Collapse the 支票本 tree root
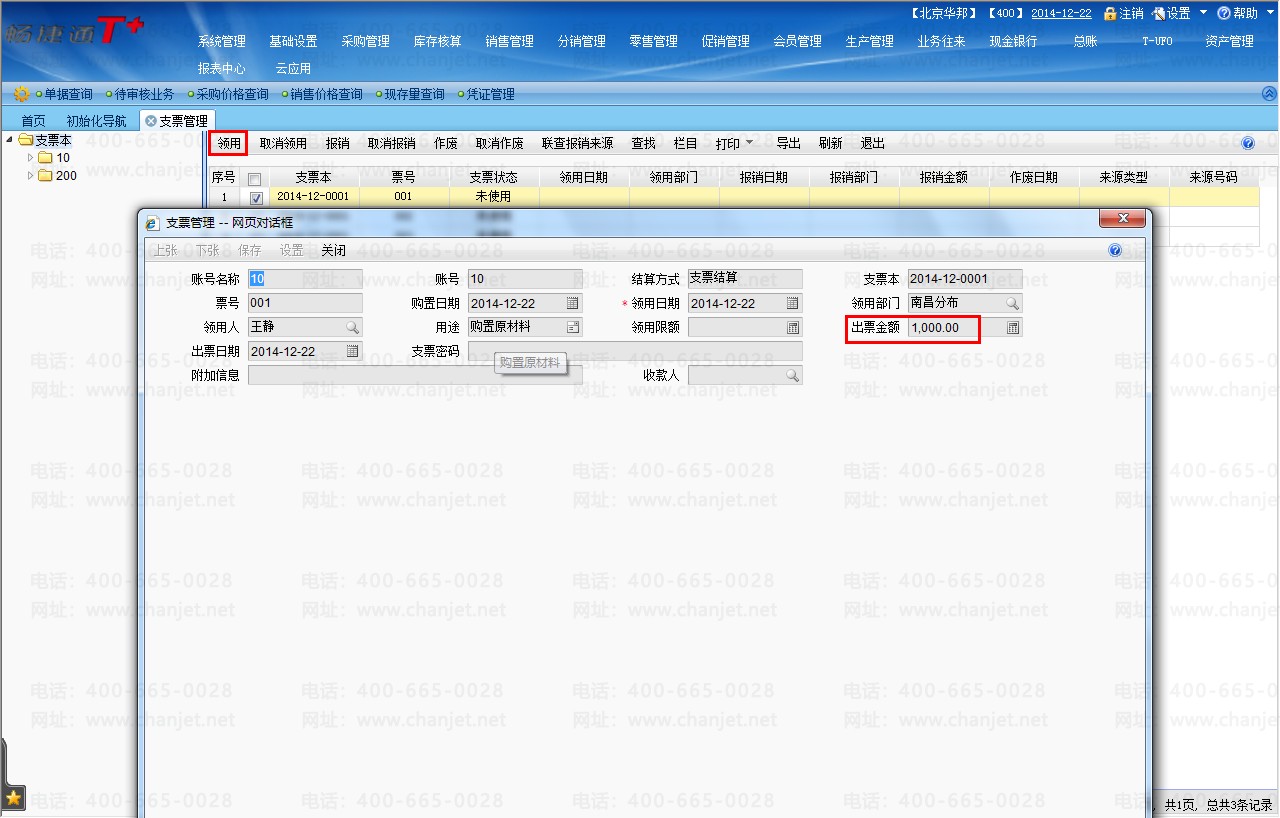This screenshot has width=1280, height=818. pyautogui.click(x=10, y=140)
